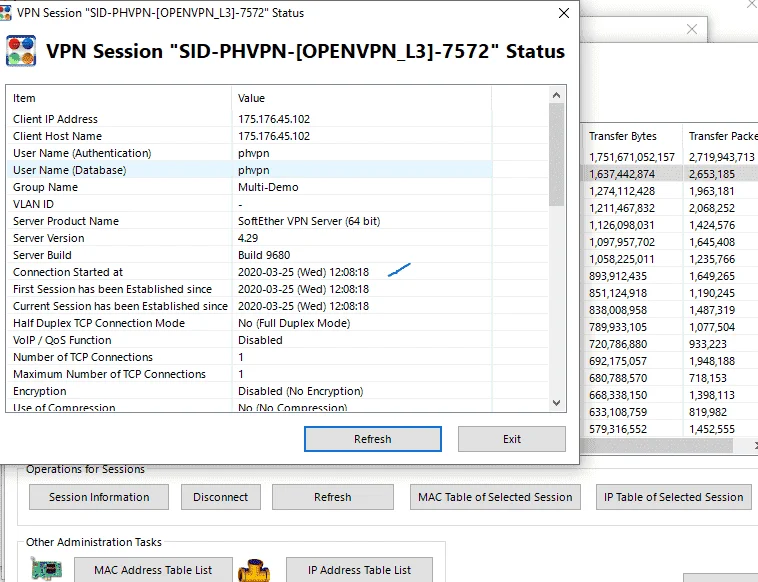758x582 pixels.
Task: Select Maximum Number of TCP Connections row
Action: (x=249, y=374)
